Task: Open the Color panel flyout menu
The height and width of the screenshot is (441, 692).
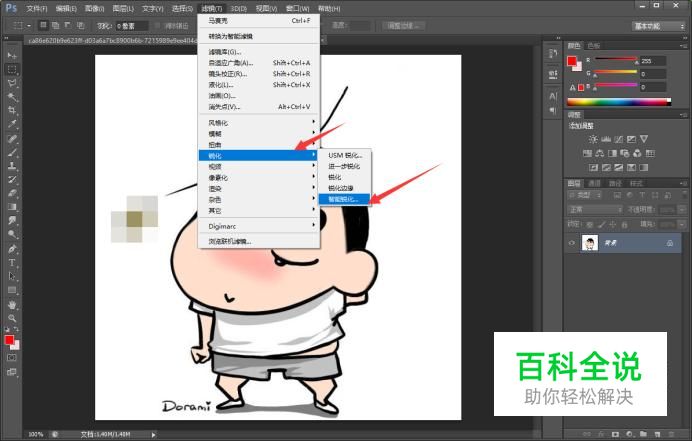Action: 684,46
